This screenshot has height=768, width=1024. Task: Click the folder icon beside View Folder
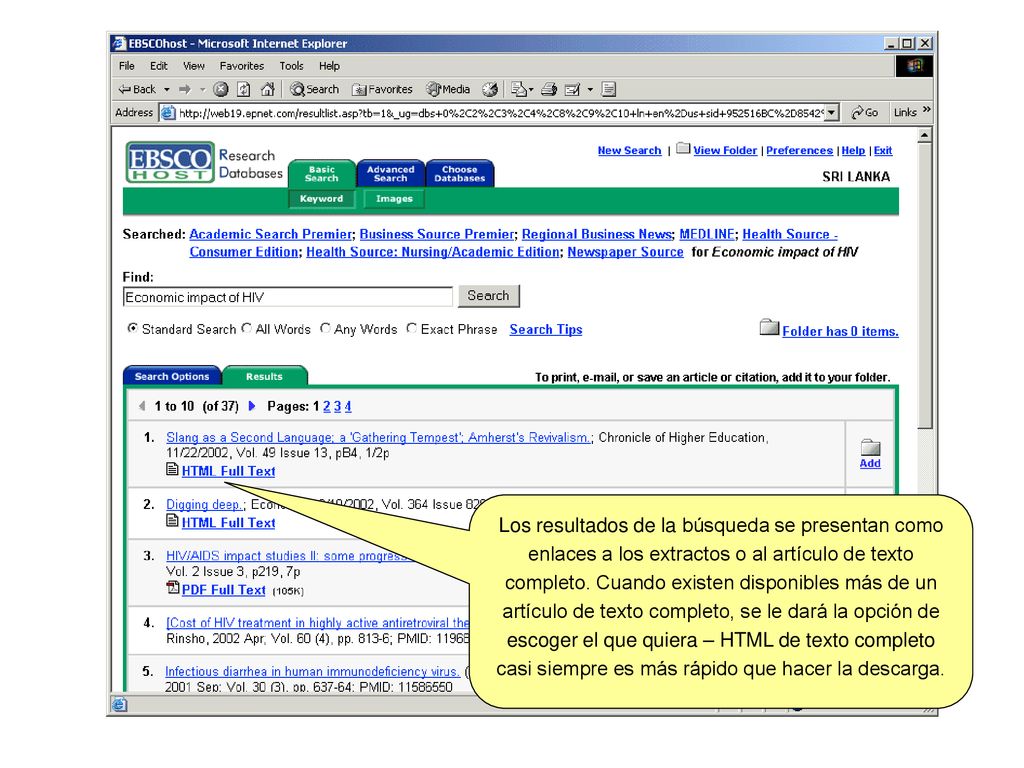683,148
